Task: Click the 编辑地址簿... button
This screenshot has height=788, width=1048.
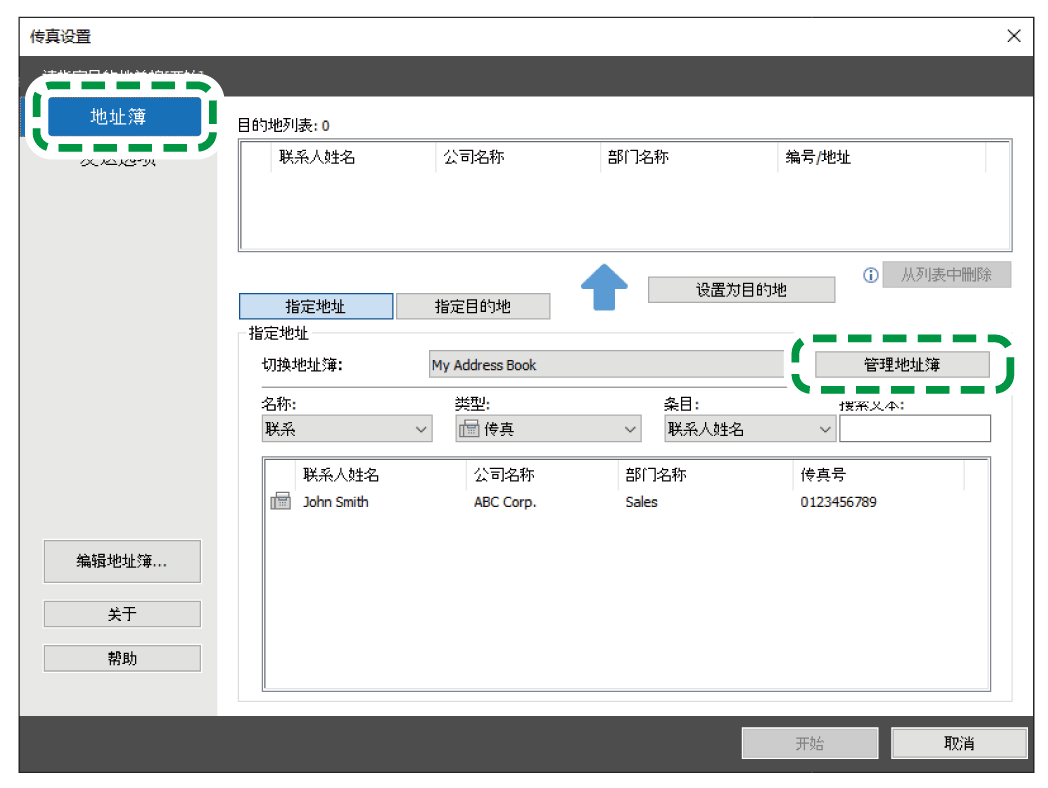Action: click(122, 562)
